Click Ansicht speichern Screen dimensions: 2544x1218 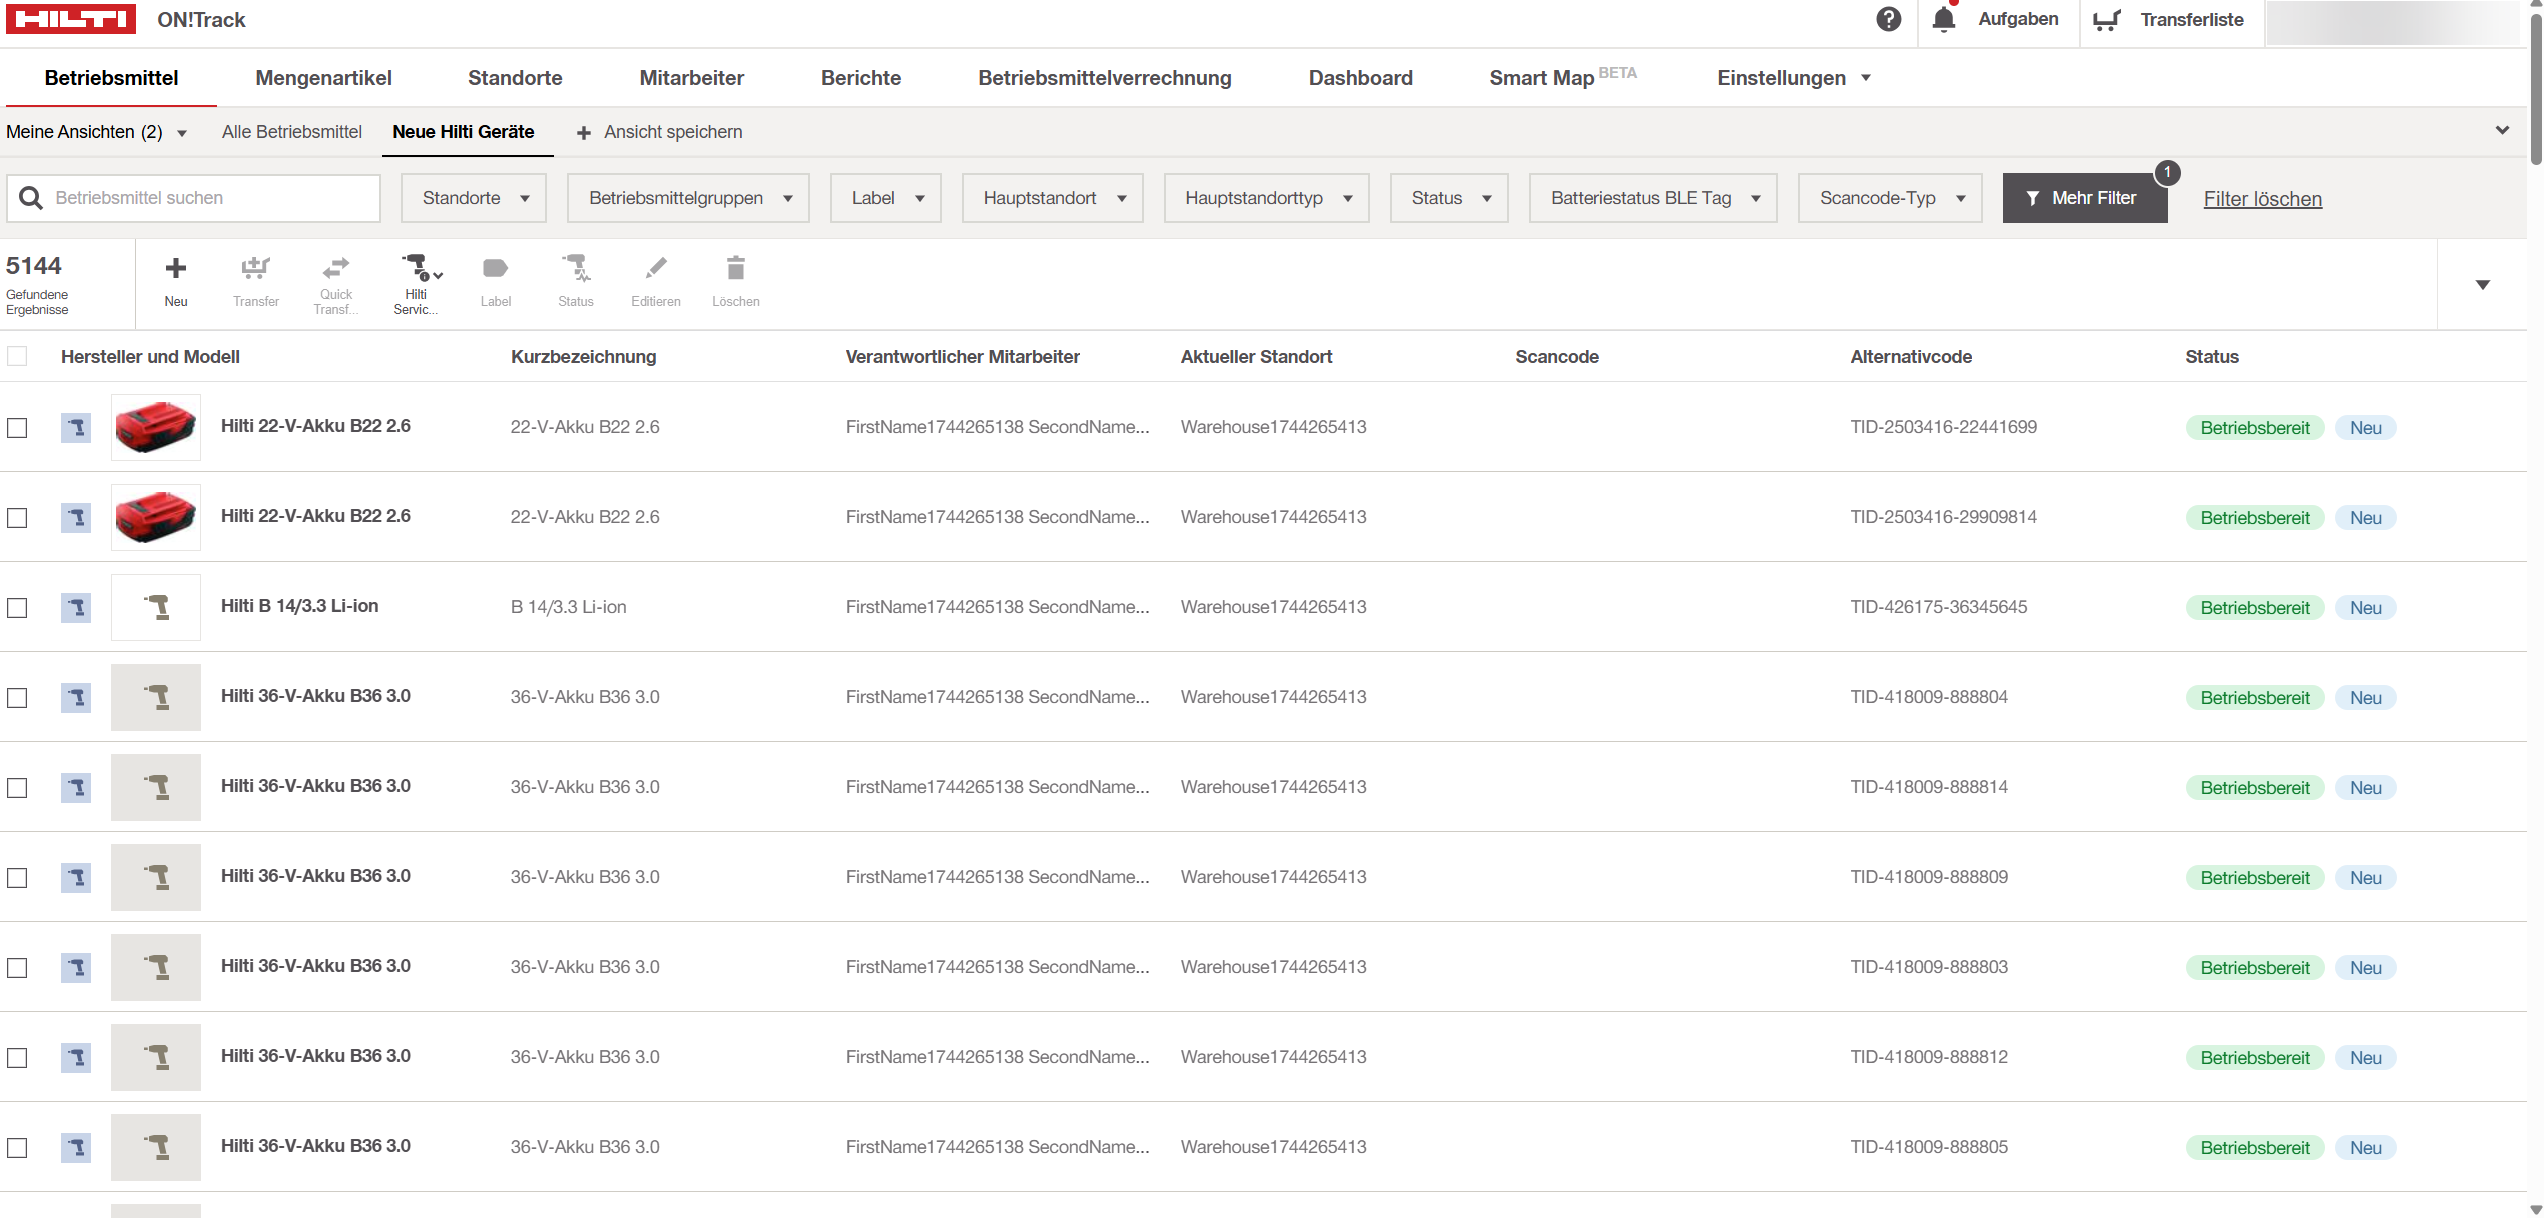(673, 132)
